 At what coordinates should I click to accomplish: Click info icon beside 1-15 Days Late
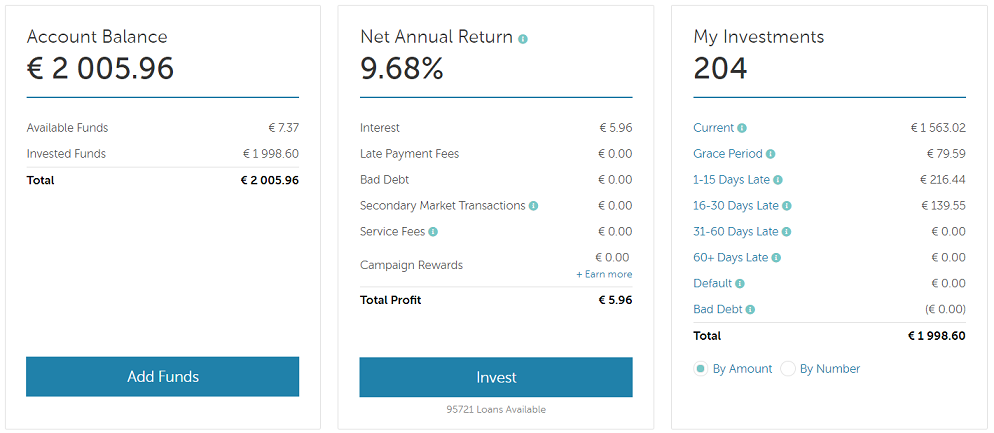[778, 180]
